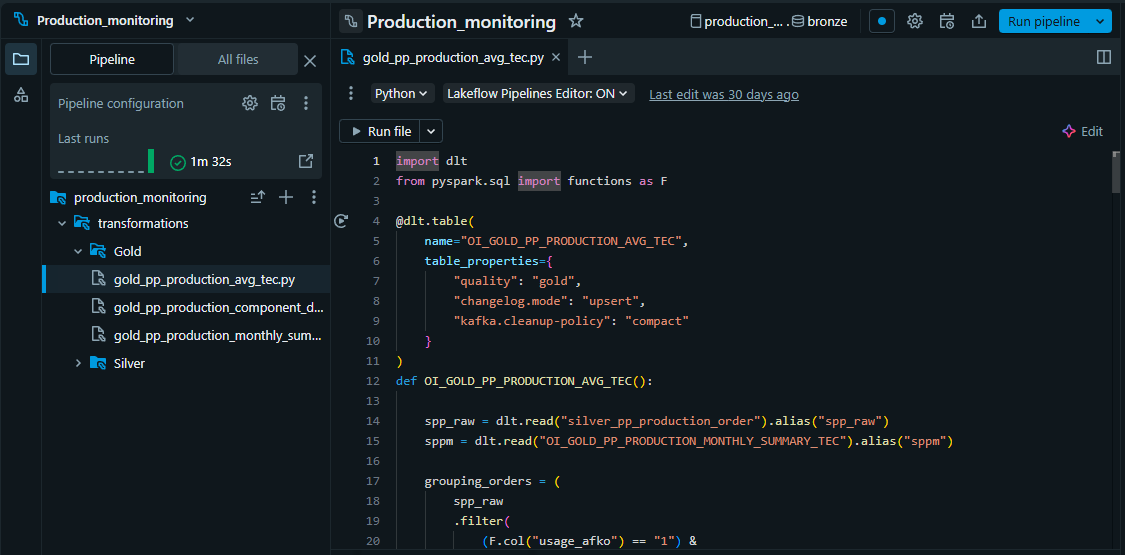The image size is (1125, 555).
Task: Click the editor vertical scrollbar
Action: [1116, 171]
